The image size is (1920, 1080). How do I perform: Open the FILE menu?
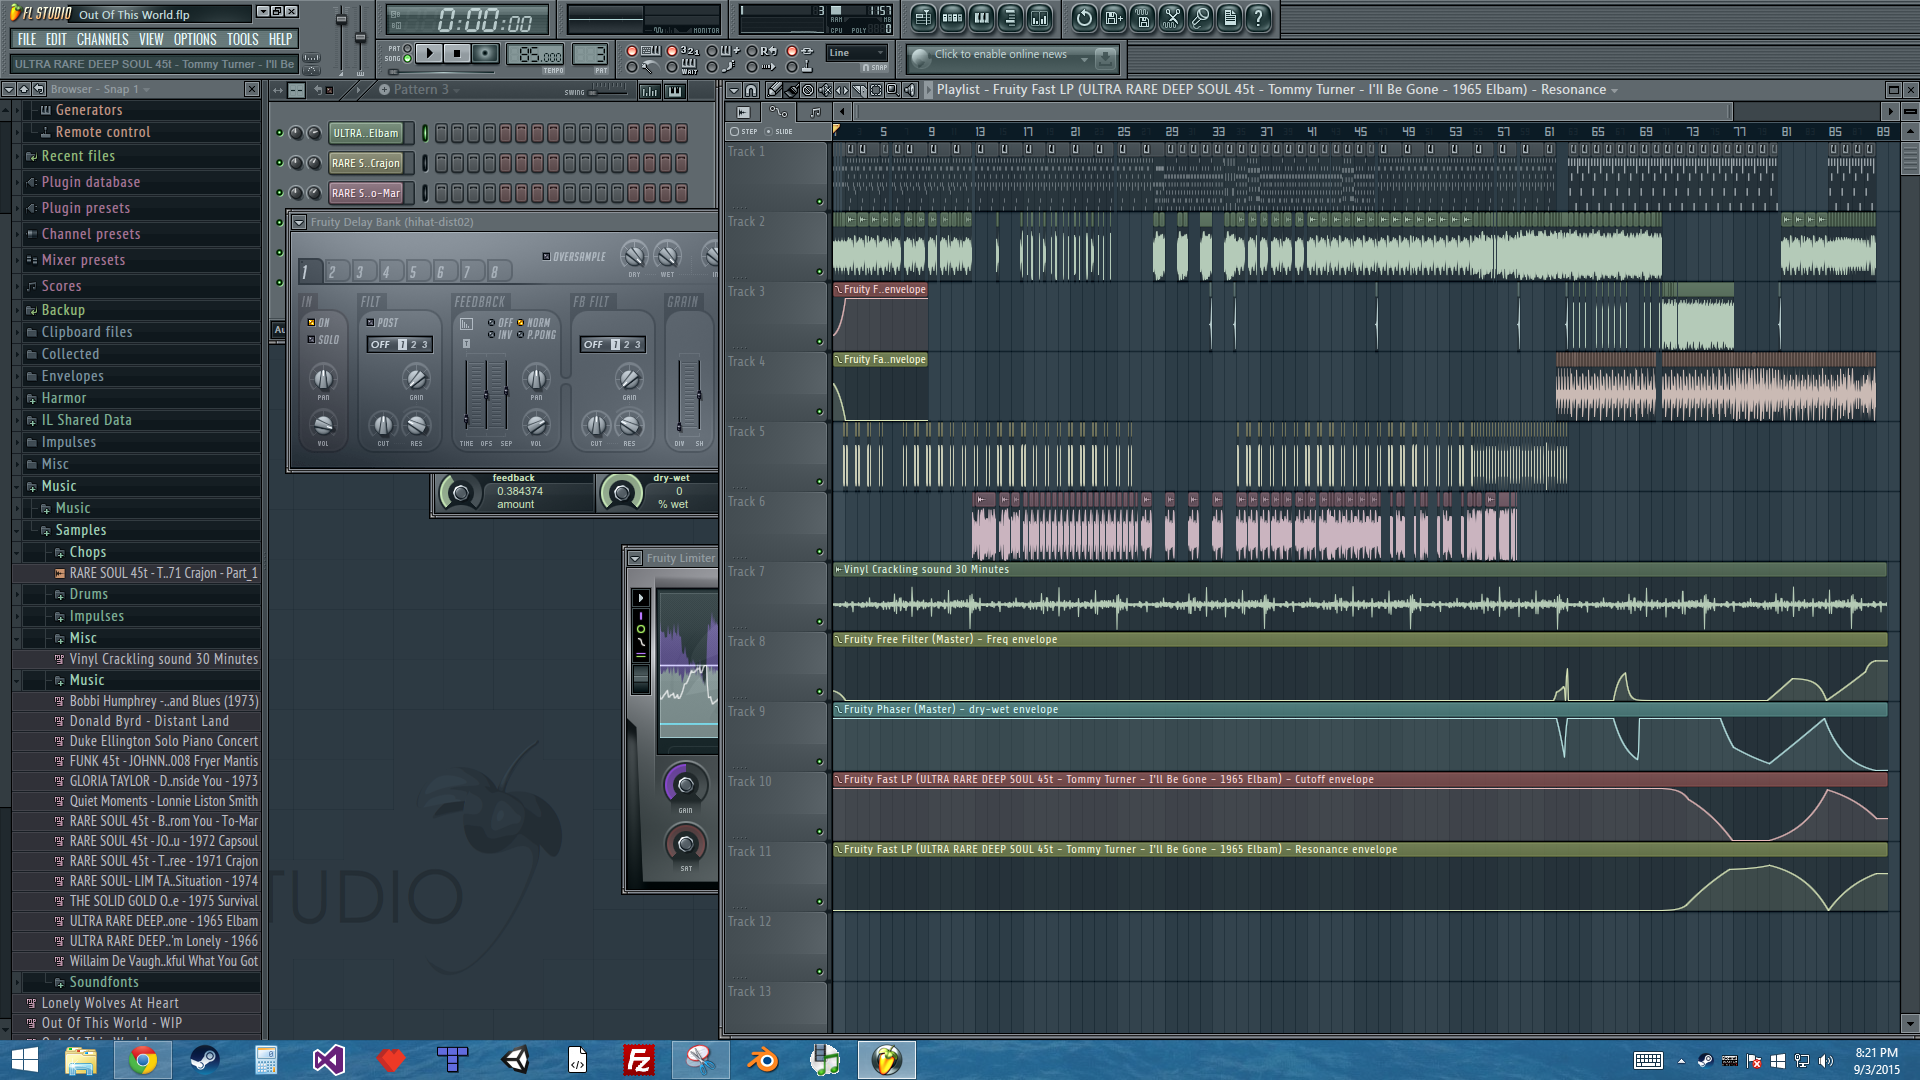coord(27,39)
